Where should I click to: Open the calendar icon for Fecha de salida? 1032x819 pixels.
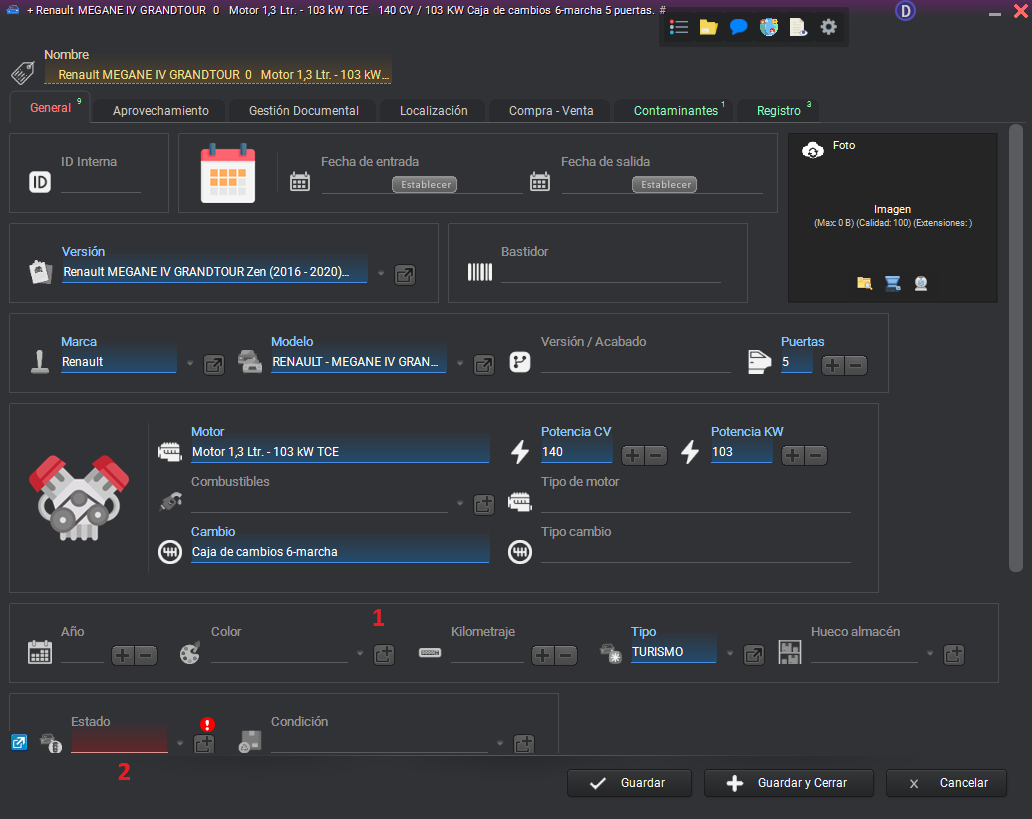pyautogui.click(x=540, y=181)
